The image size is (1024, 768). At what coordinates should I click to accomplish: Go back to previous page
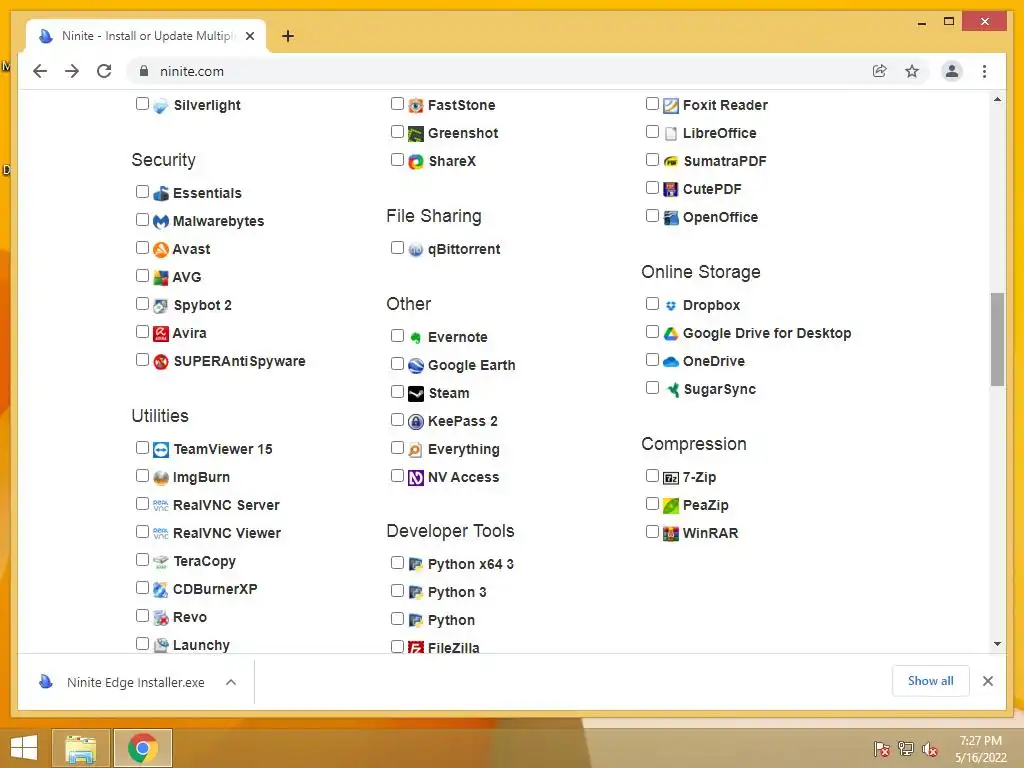[x=40, y=71]
